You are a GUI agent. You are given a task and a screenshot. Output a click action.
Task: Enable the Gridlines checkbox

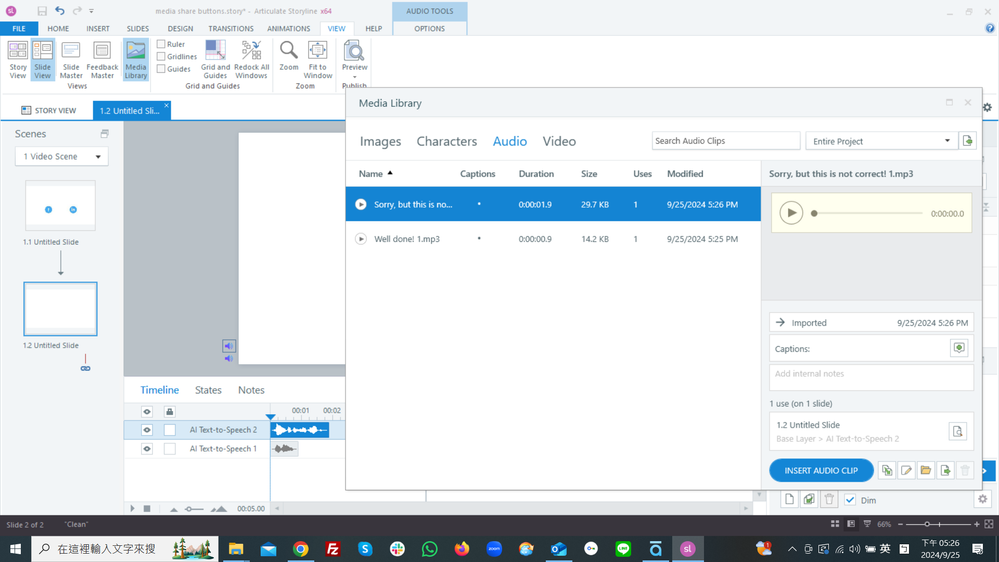pos(161,57)
